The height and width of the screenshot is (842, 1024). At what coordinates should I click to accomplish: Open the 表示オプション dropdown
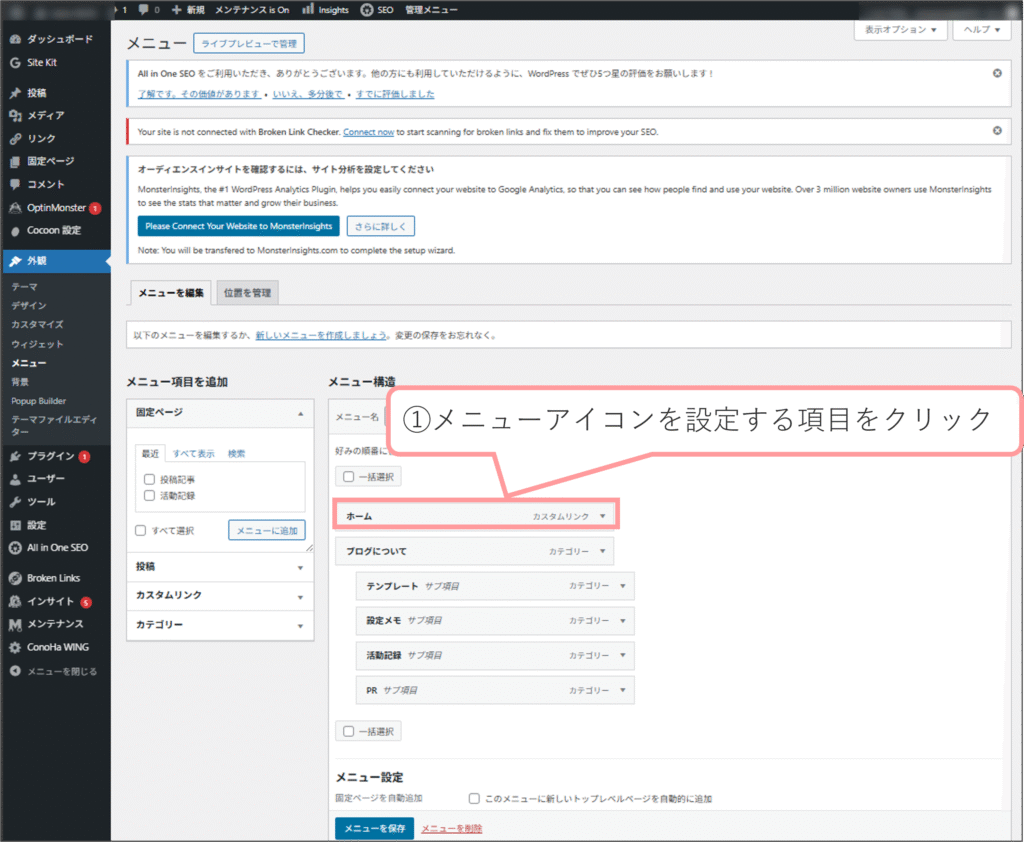900,30
